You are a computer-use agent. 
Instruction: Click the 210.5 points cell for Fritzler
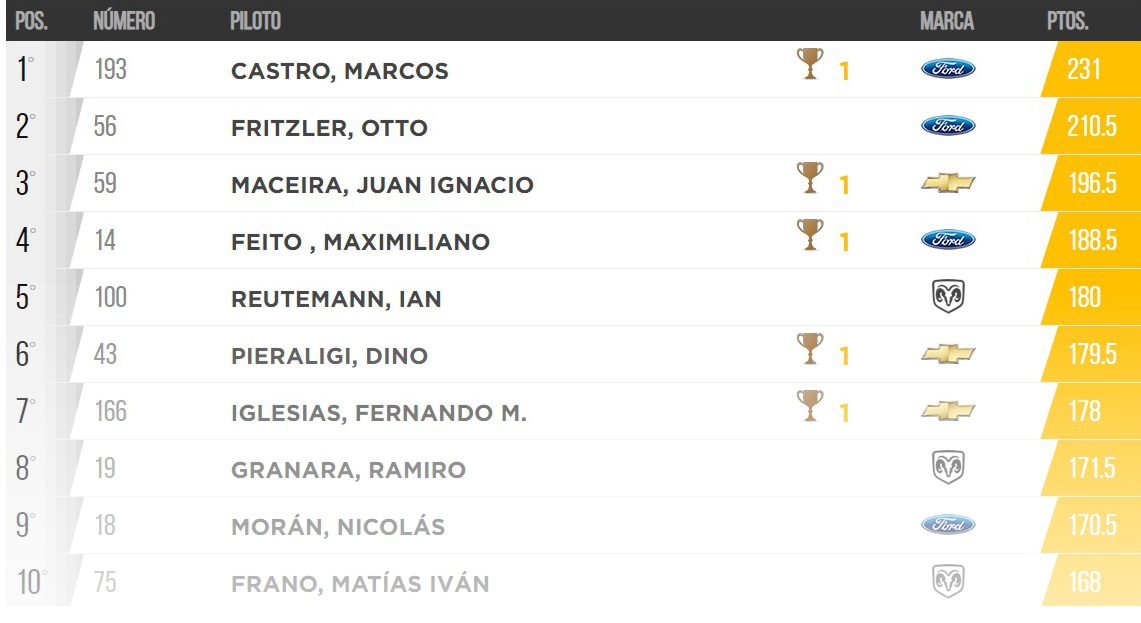pyautogui.click(x=1090, y=127)
